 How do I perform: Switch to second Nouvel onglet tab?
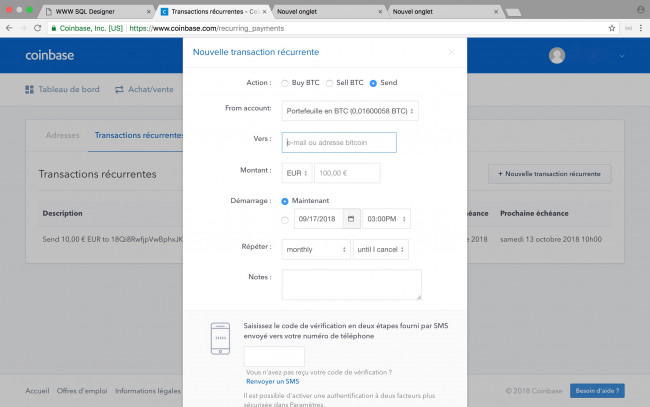click(444, 12)
